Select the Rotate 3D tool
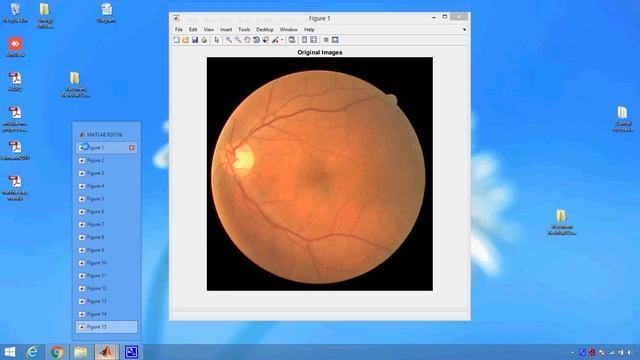 [x=256, y=40]
